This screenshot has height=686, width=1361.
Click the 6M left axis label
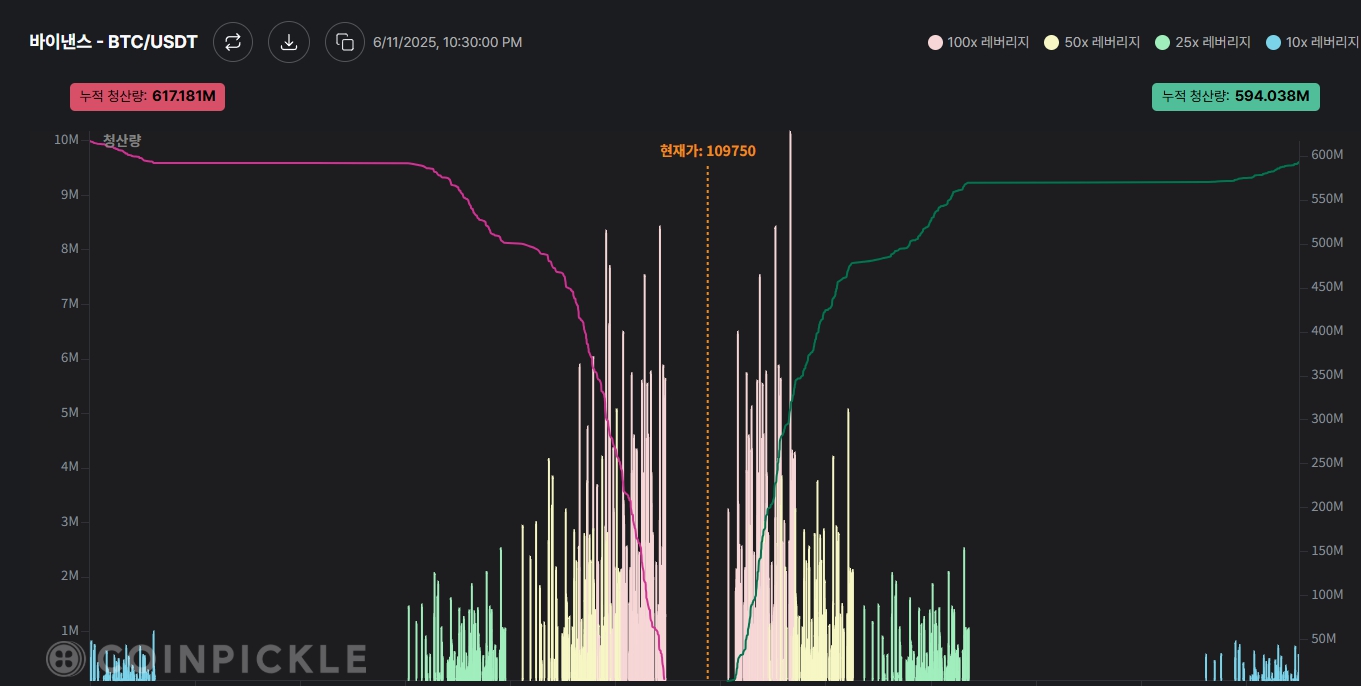coord(70,358)
